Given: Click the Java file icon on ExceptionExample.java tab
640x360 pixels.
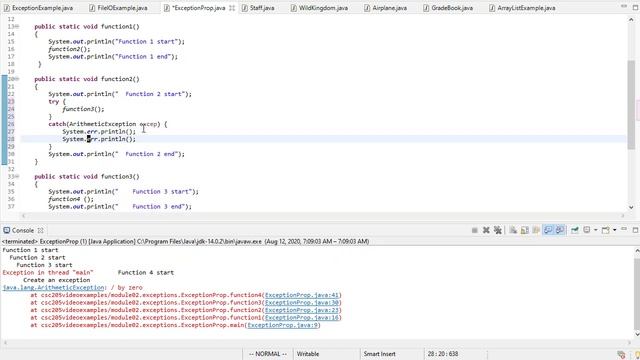Looking at the screenshot, I should coord(7,8).
